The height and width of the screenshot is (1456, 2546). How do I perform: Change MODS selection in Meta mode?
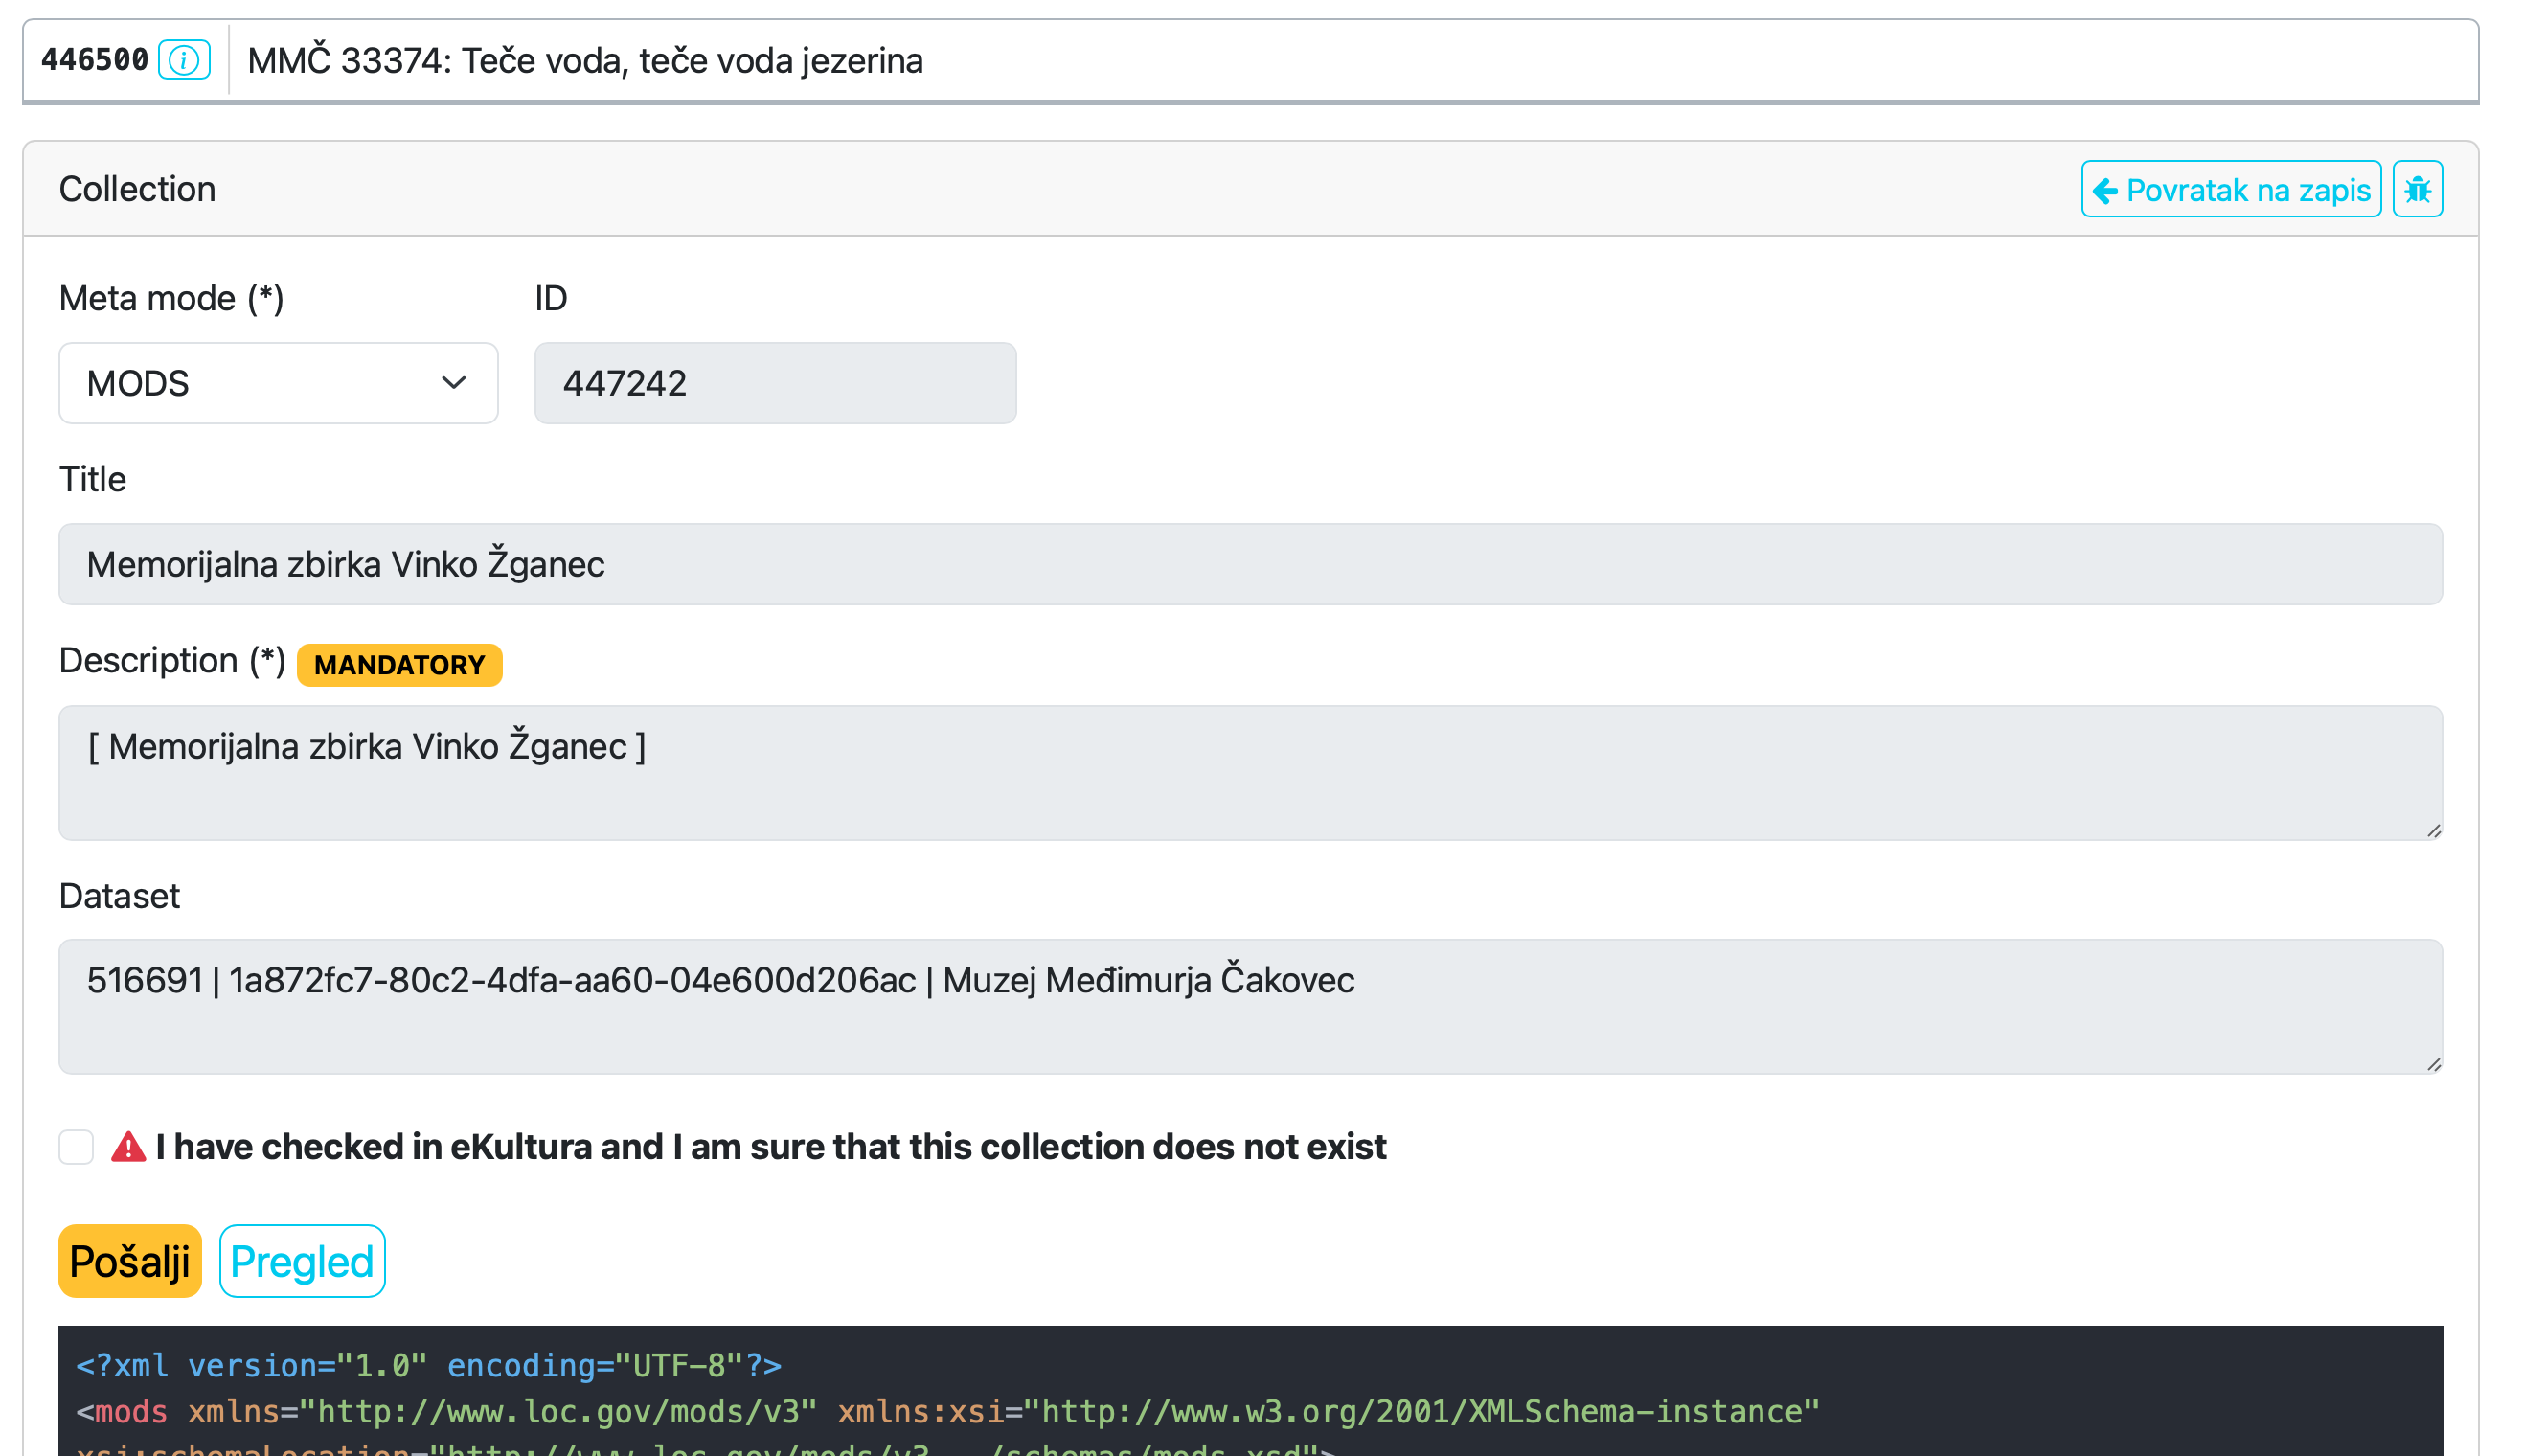pyautogui.click(x=278, y=383)
